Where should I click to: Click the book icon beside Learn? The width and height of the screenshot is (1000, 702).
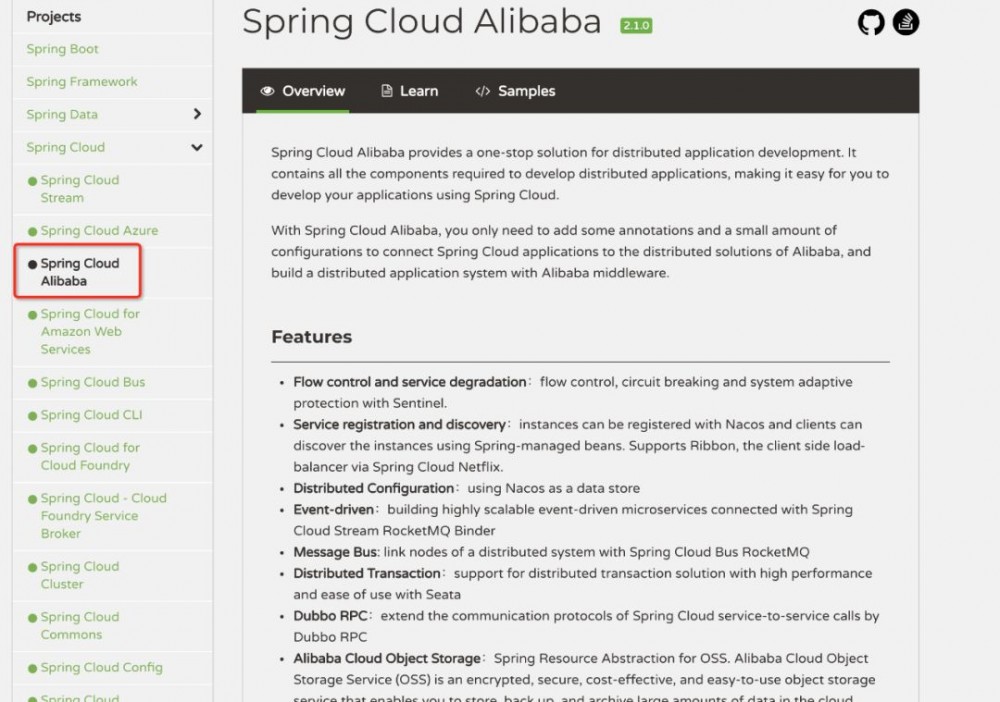click(386, 91)
